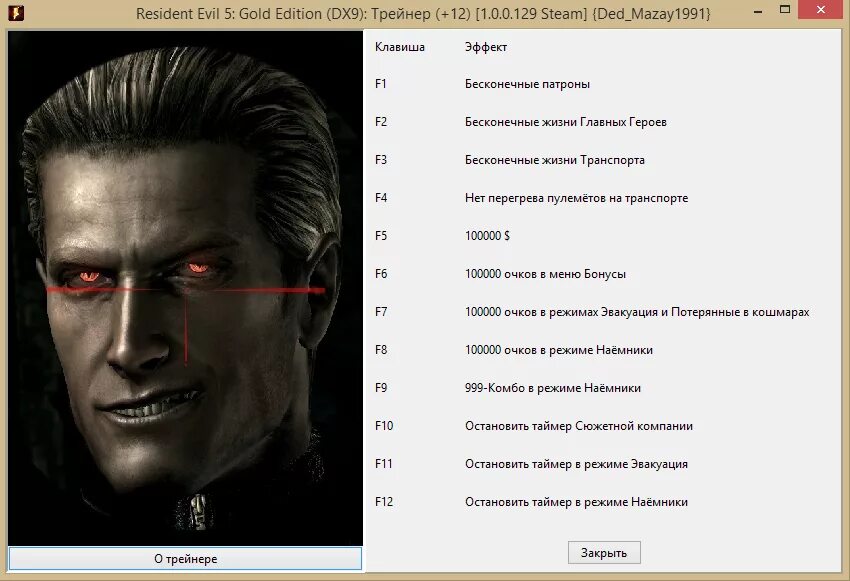
Task: Select the F6 key label
Action: (x=381, y=274)
